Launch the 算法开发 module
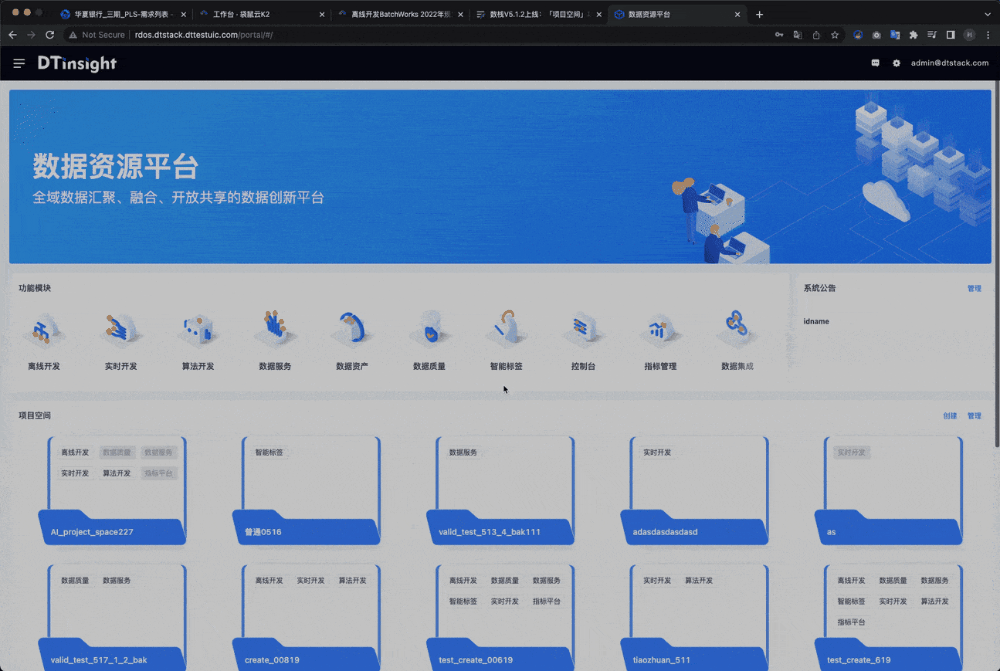 (198, 330)
